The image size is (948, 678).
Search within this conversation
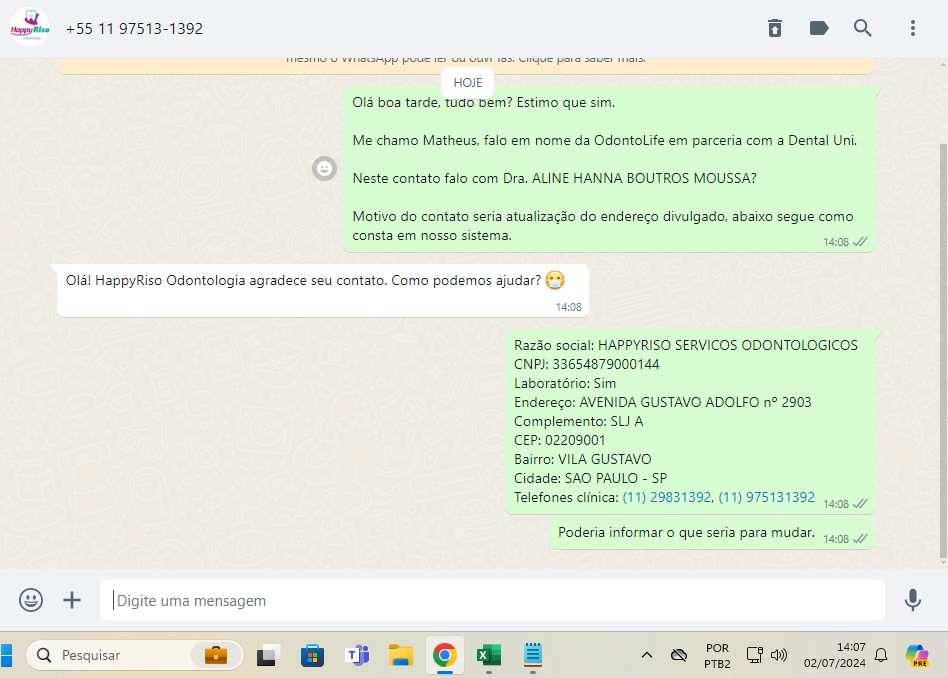863,28
